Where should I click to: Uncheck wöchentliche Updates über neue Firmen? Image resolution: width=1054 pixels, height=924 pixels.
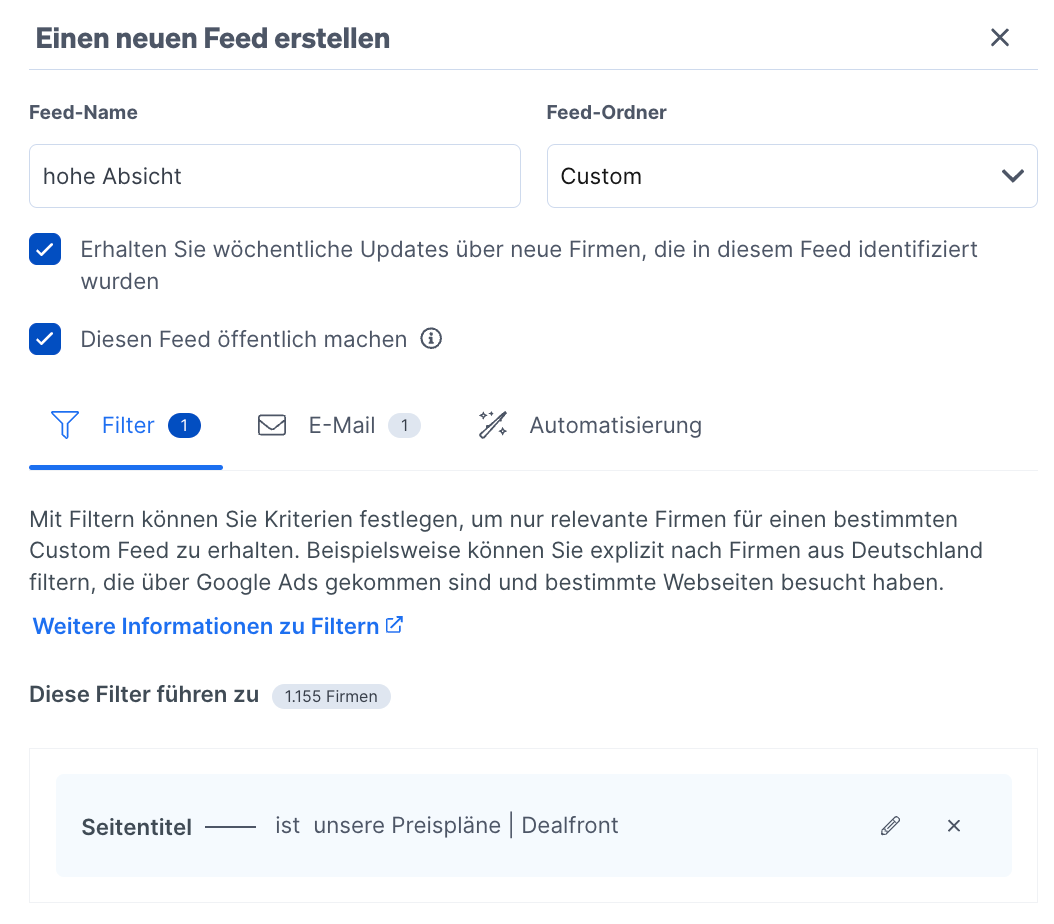pos(44,249)
